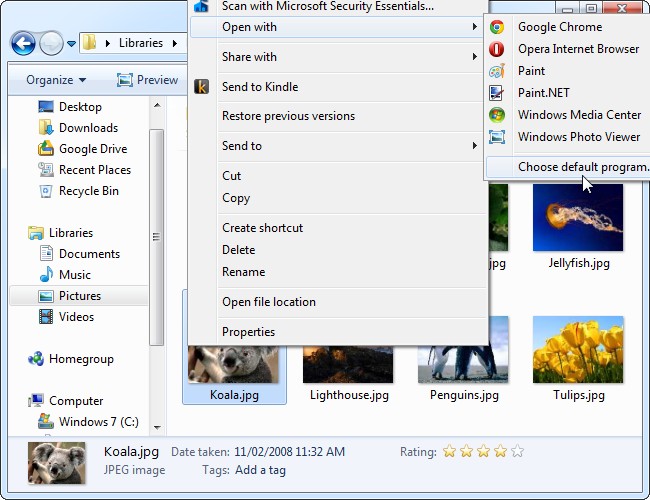Click the Videos library icon
The image size is (650, 500).
(x=46, y=317)
